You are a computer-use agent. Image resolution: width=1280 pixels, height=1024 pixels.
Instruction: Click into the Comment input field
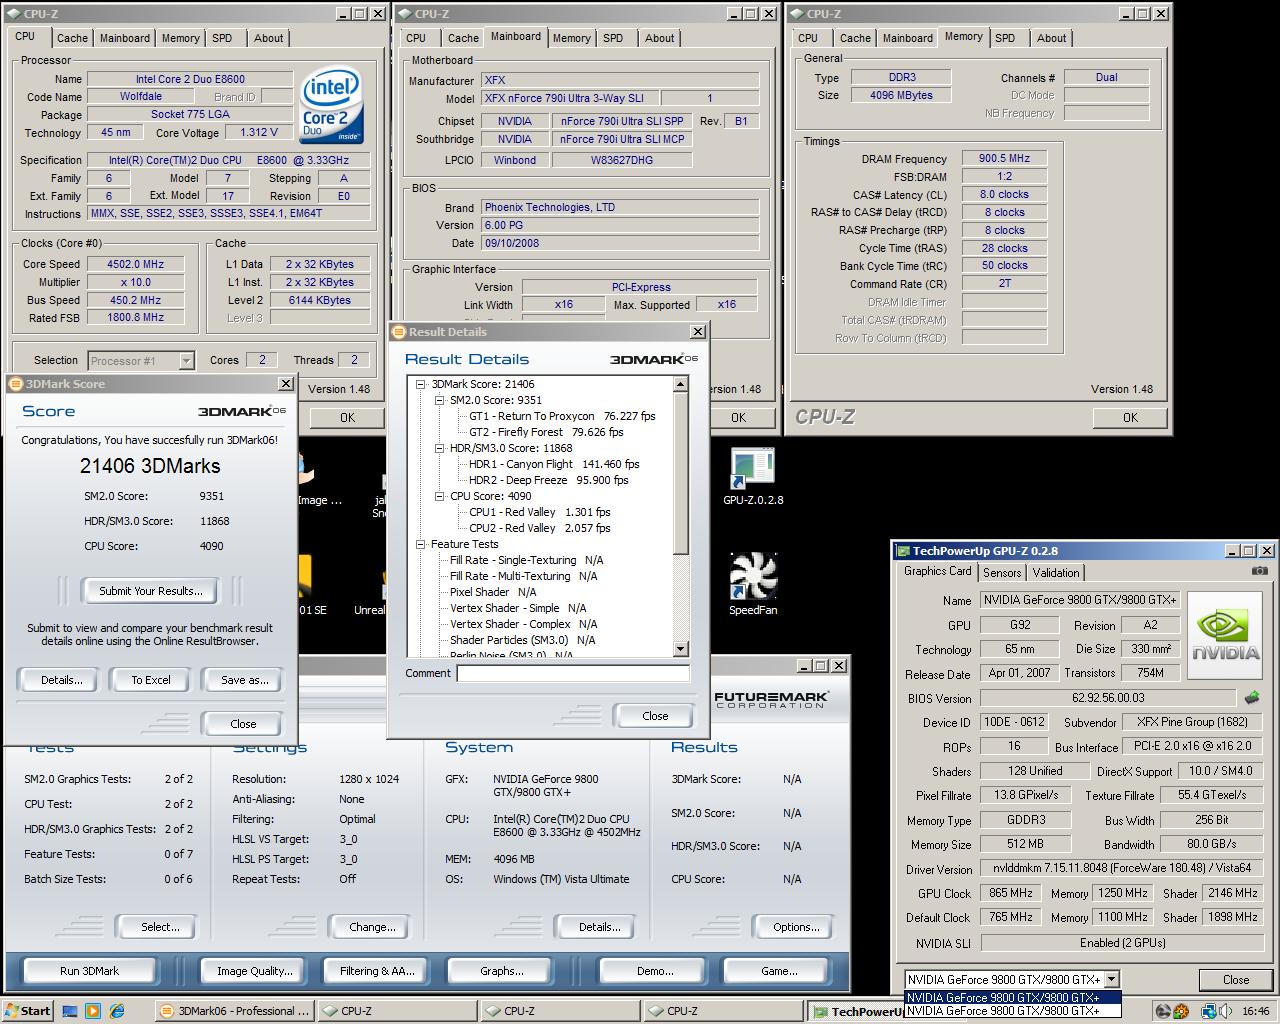coord(573,674)
